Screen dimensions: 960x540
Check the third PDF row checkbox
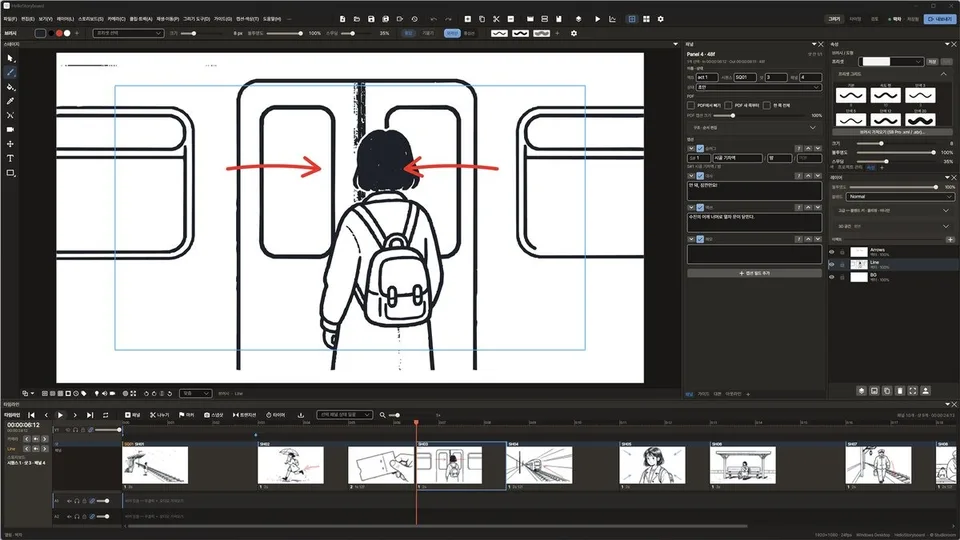coord(767,105)
